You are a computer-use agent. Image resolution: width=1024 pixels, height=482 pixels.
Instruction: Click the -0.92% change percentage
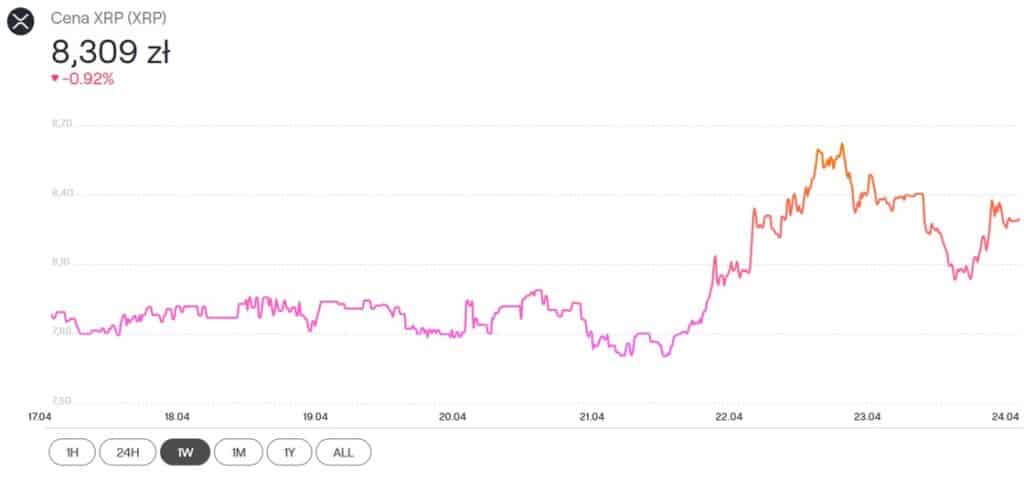tap(88, 79)
